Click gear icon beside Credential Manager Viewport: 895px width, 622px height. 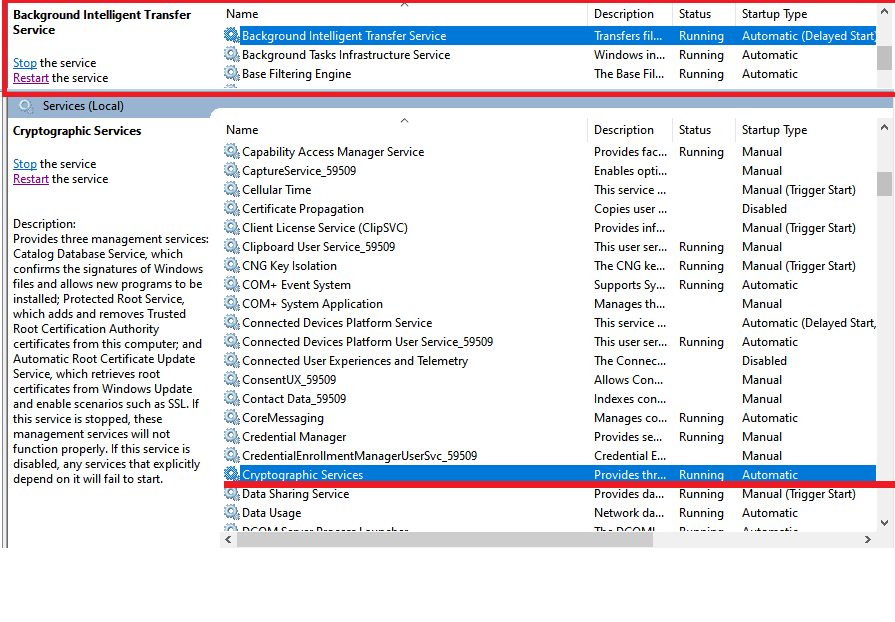tap(231, 437)
